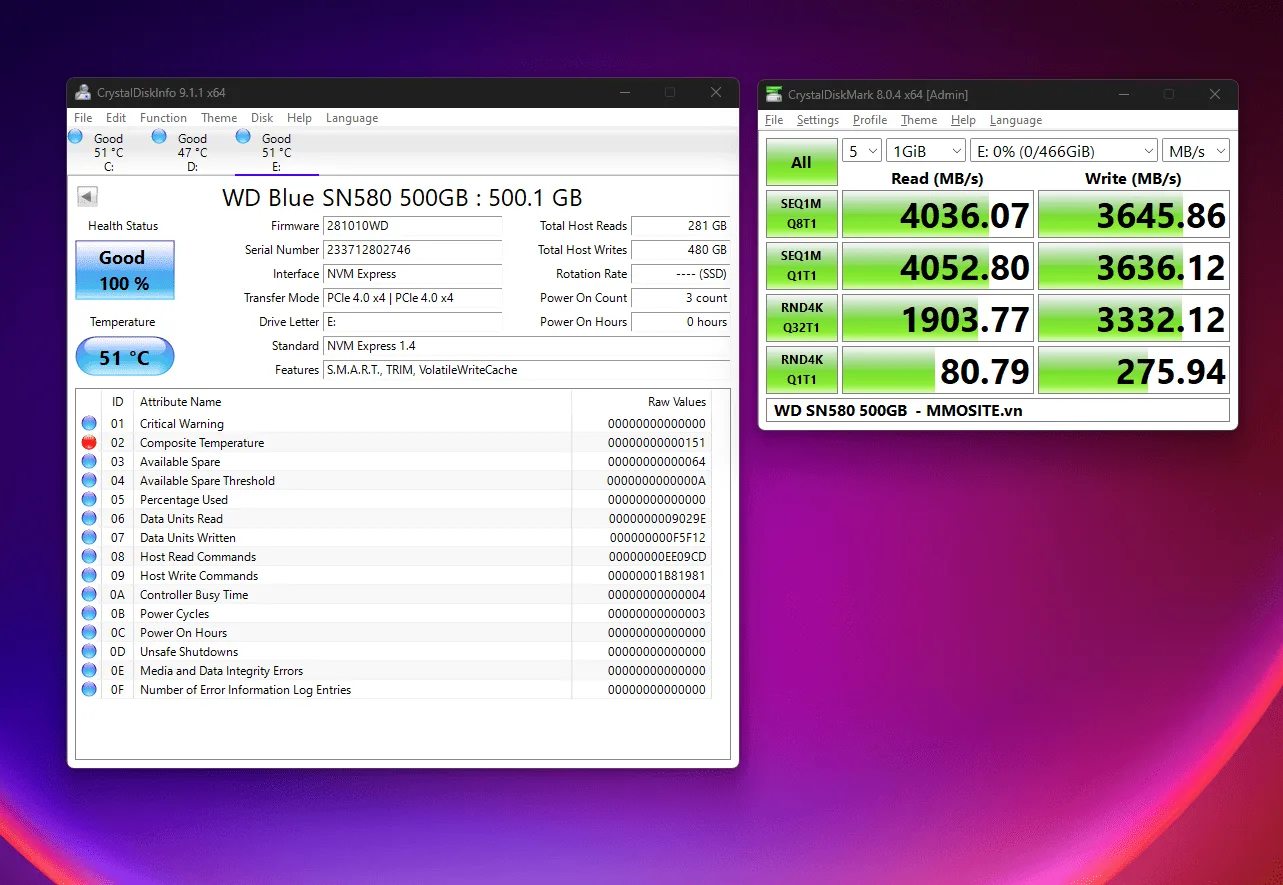This screenshot has height=885, width=1283.
Task: Click the previous disk arrow icon
Action: [x=87, y=197]
